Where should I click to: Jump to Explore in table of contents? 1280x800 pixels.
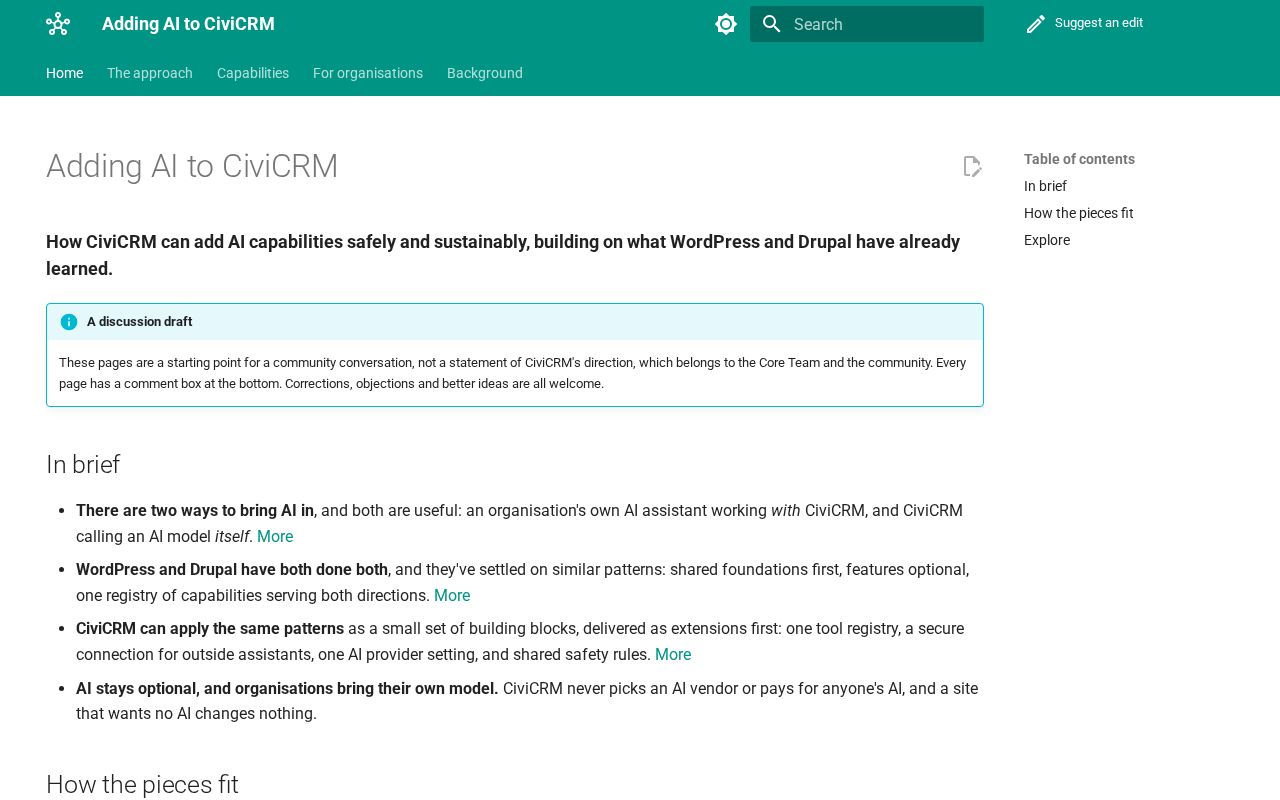1047,240
